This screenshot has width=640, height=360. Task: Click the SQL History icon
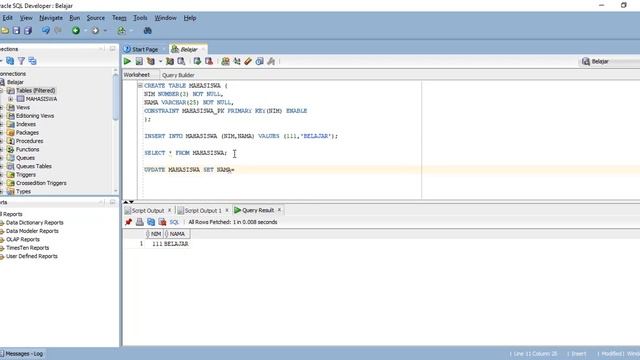(259, 61)
